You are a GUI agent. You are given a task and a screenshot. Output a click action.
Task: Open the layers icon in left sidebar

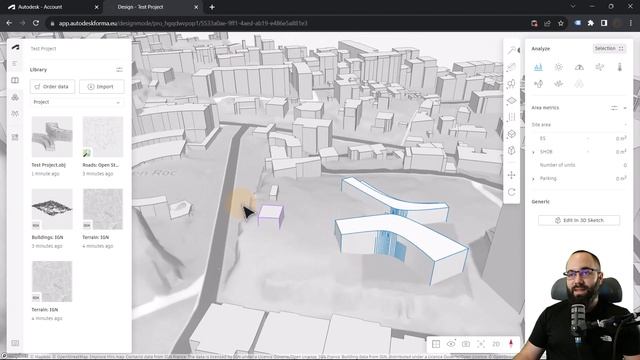15,97
